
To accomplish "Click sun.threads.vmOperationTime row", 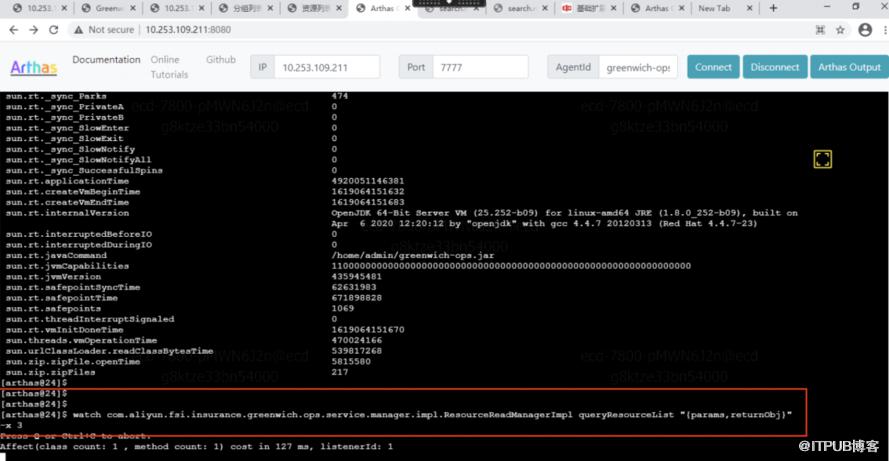I will tap(193, 340).
